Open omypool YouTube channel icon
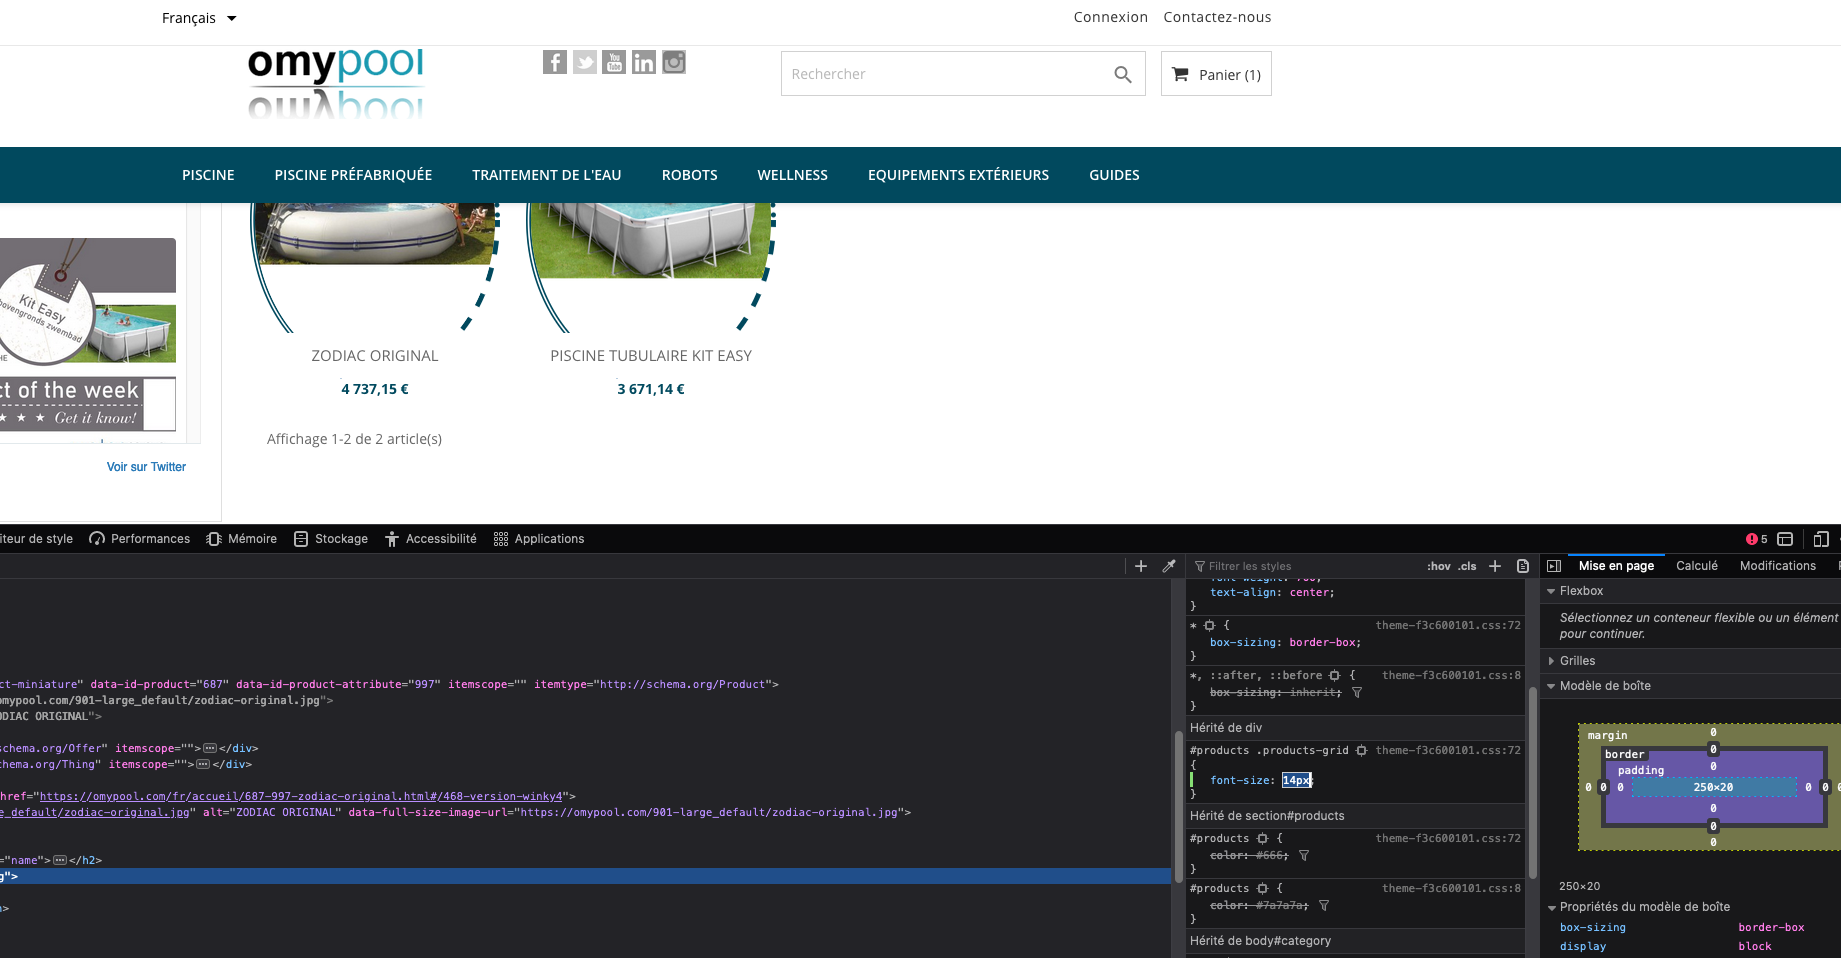Screen dimensions: 1841x958 [x=614, y=62]
